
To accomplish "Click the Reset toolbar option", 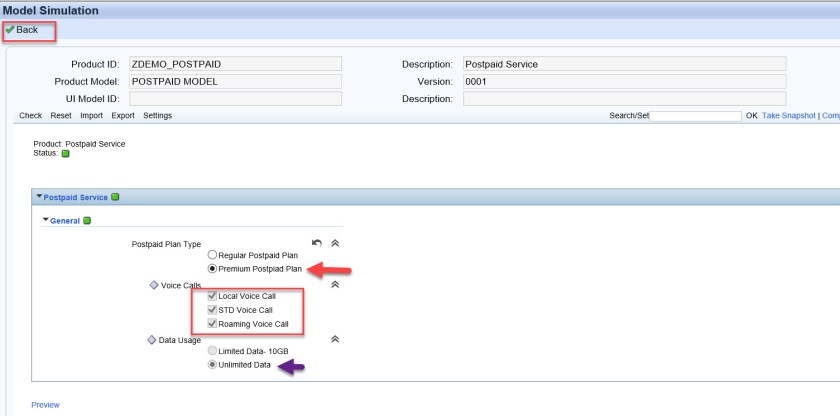I will click(61, 116).
